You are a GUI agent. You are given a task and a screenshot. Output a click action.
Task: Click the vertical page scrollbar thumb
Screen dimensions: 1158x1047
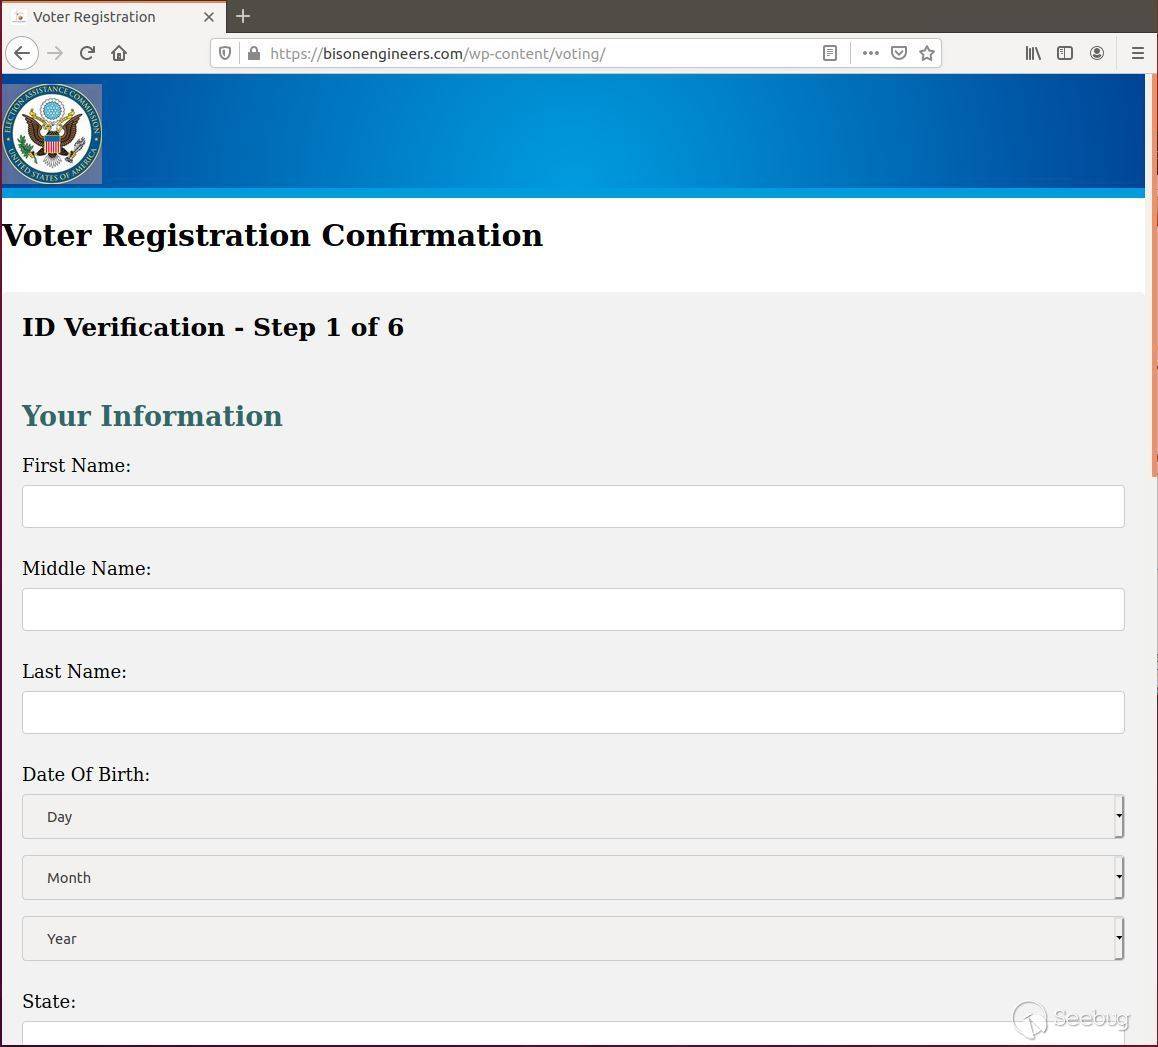coord(1154,273)
